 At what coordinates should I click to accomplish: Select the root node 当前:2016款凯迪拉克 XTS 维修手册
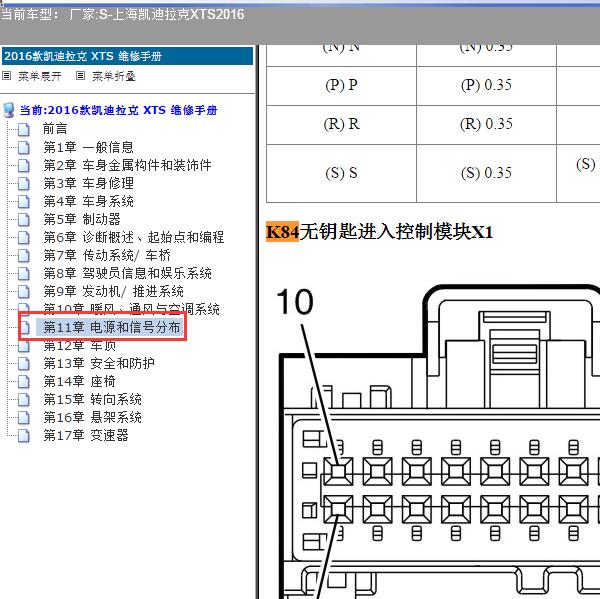pyautogui.click(x=119, y=110)
